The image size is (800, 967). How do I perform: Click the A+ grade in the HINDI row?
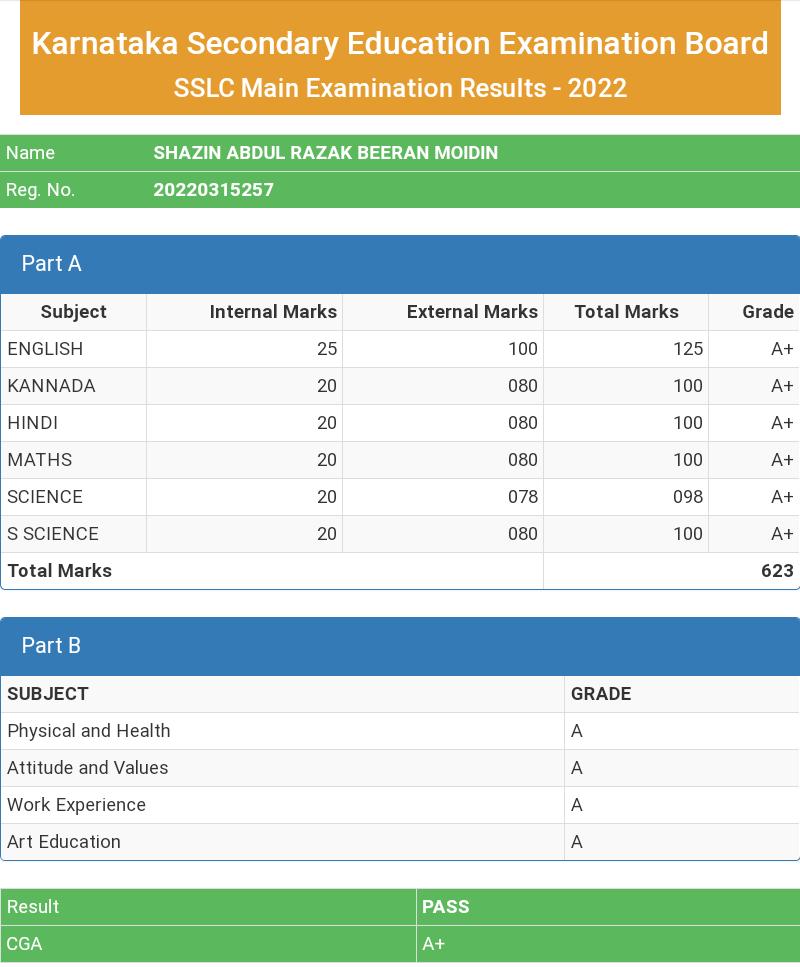(x=782, y=423)
